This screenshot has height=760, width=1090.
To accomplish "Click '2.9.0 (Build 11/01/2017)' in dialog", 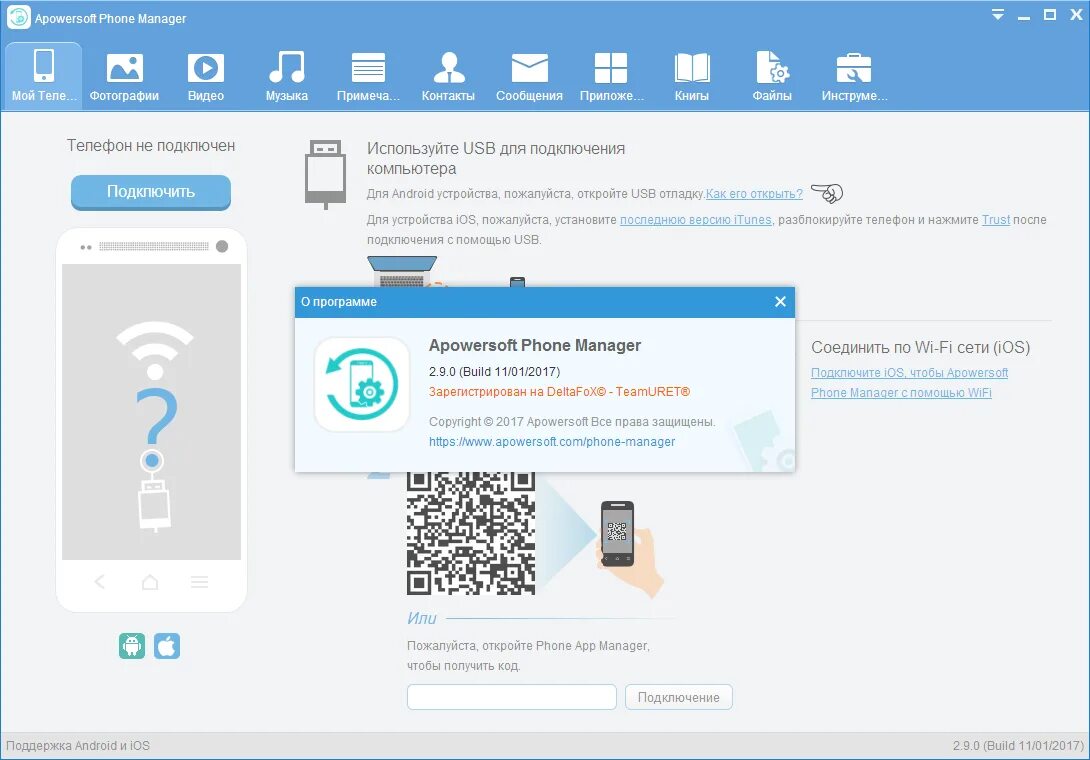I will 494,371.
